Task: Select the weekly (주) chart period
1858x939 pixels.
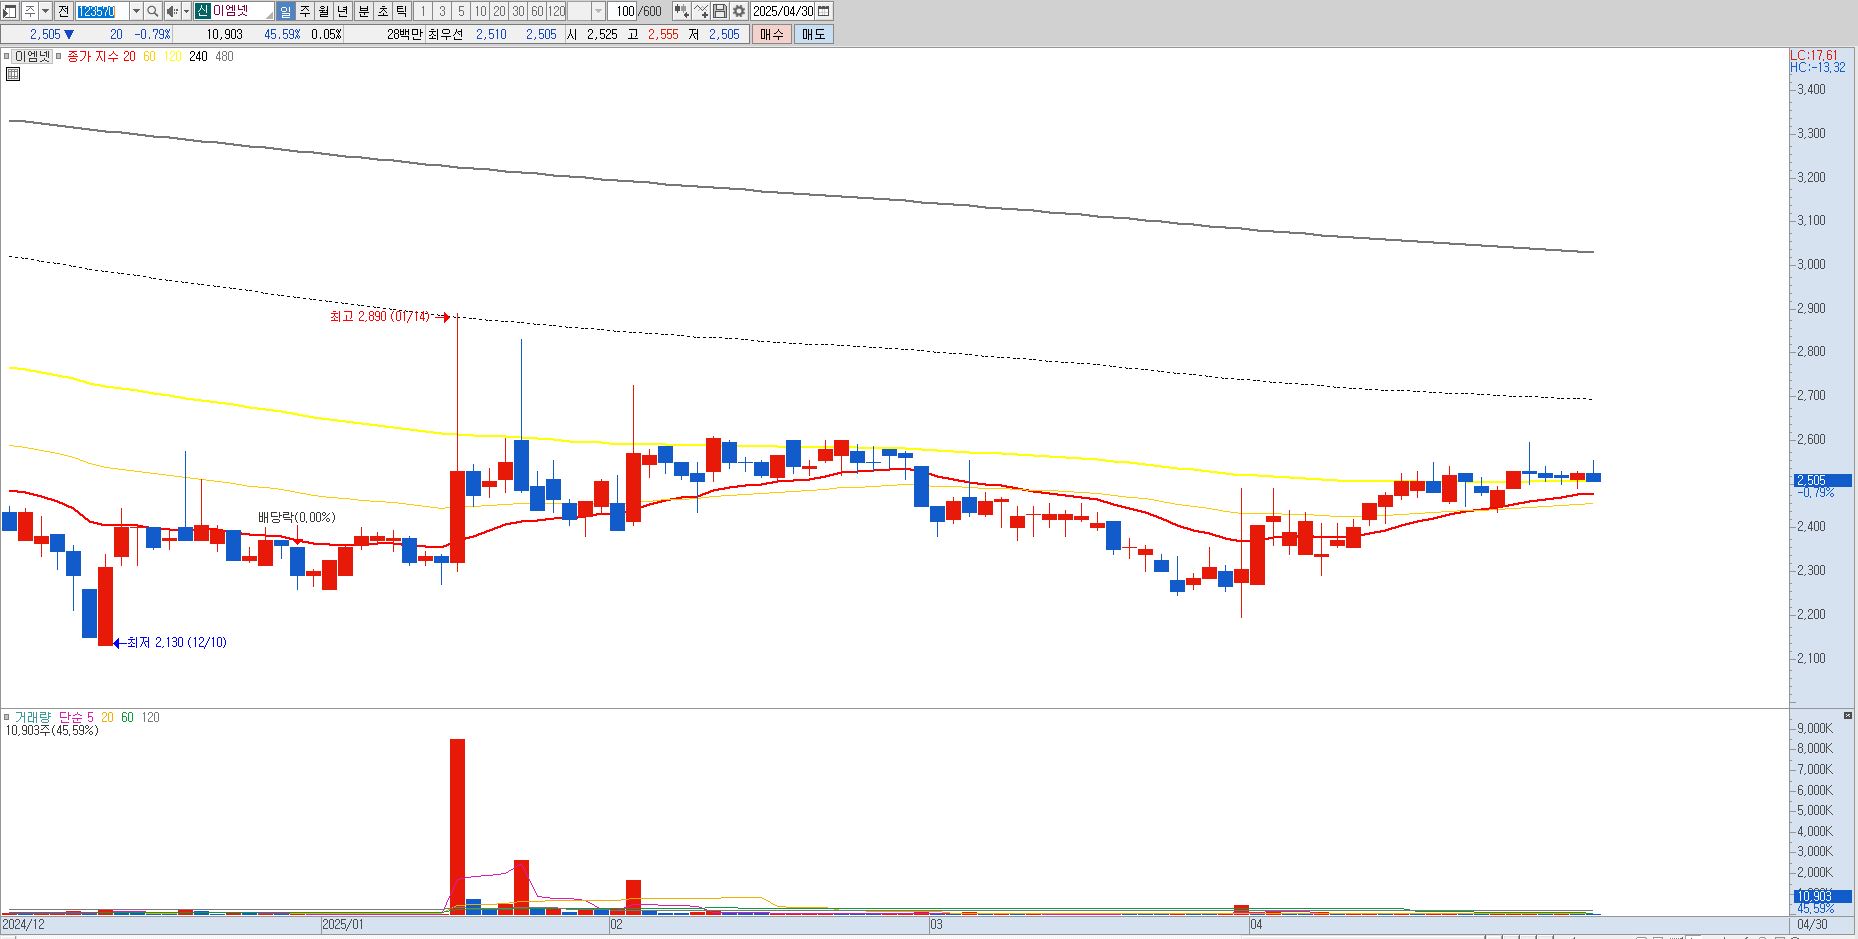Action: 305,11
